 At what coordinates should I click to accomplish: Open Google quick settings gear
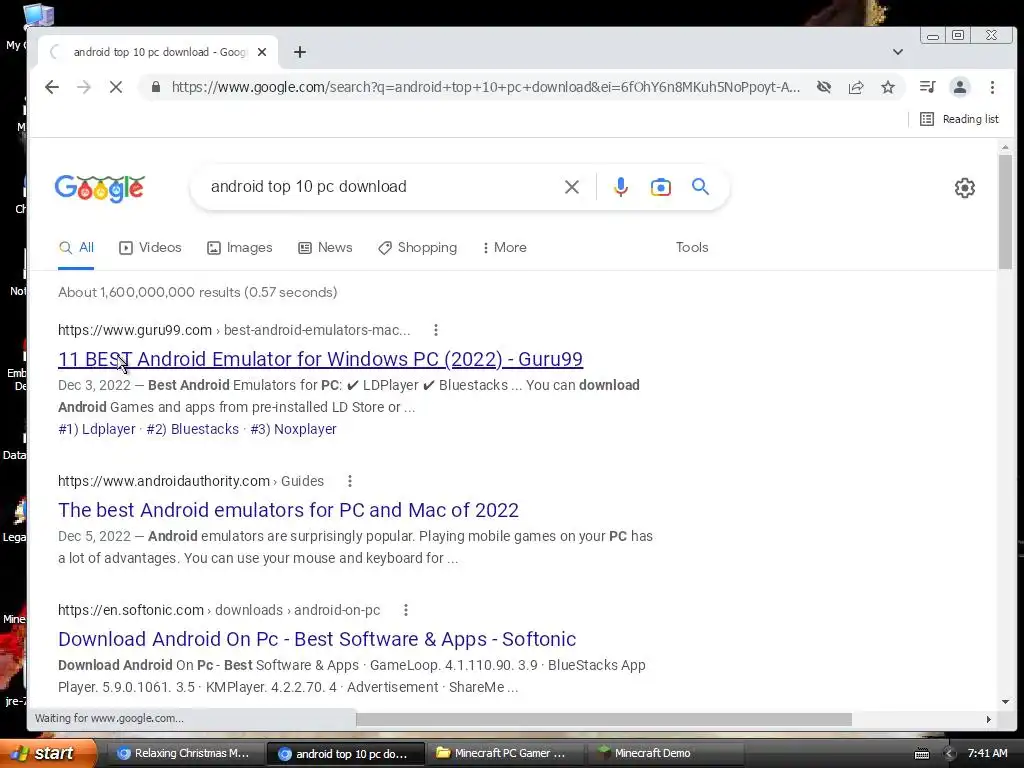point(965,188)
